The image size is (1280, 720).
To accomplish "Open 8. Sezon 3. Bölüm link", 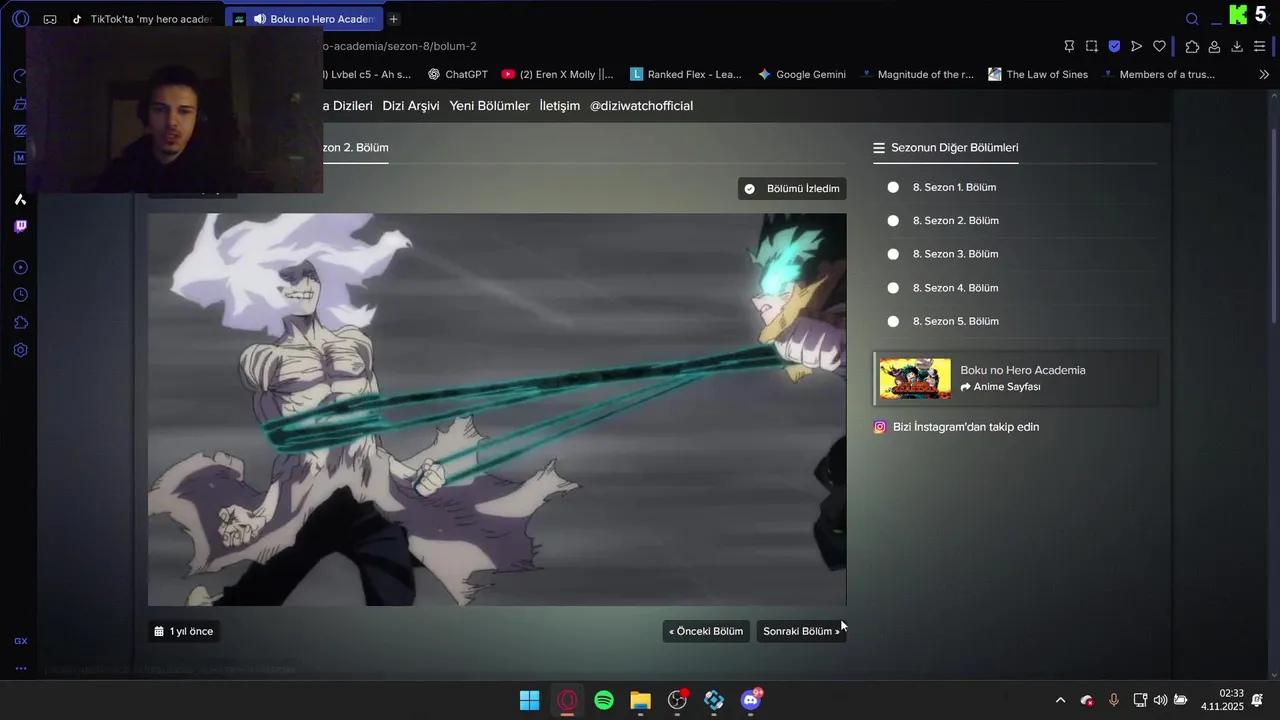I will (956, 254).
